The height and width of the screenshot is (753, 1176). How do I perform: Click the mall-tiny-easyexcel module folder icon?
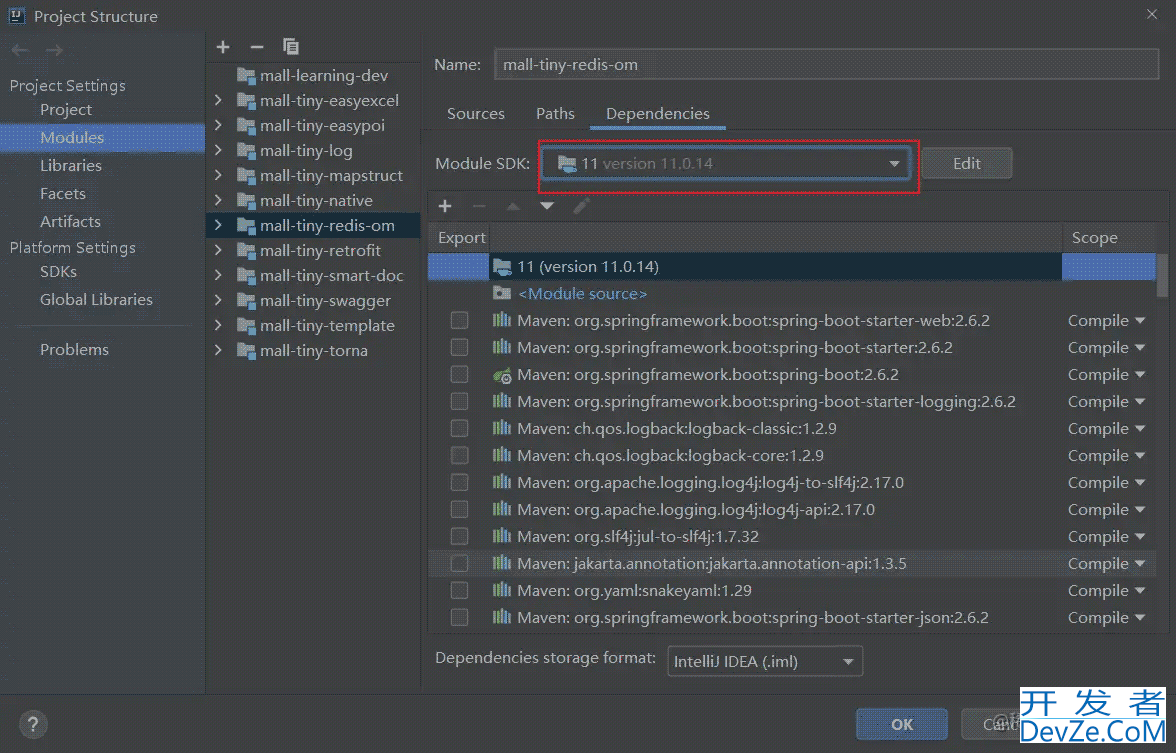(246, 100)
